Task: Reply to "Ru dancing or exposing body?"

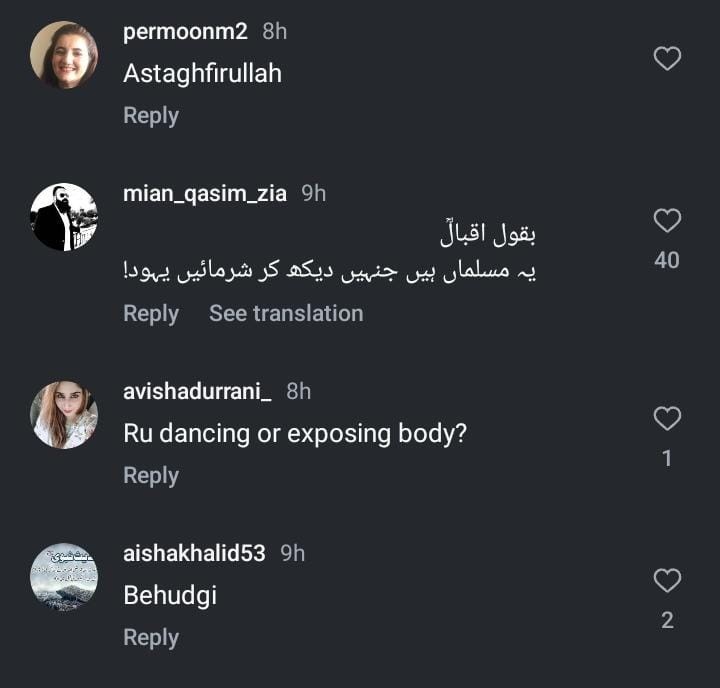Action: click(x=151, y=476)
